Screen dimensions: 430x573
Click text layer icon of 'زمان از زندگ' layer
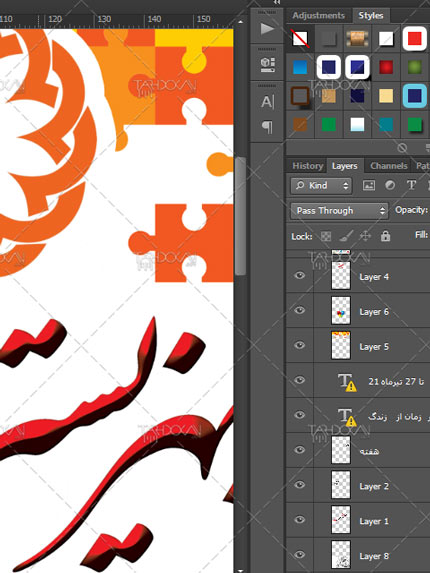346,417
